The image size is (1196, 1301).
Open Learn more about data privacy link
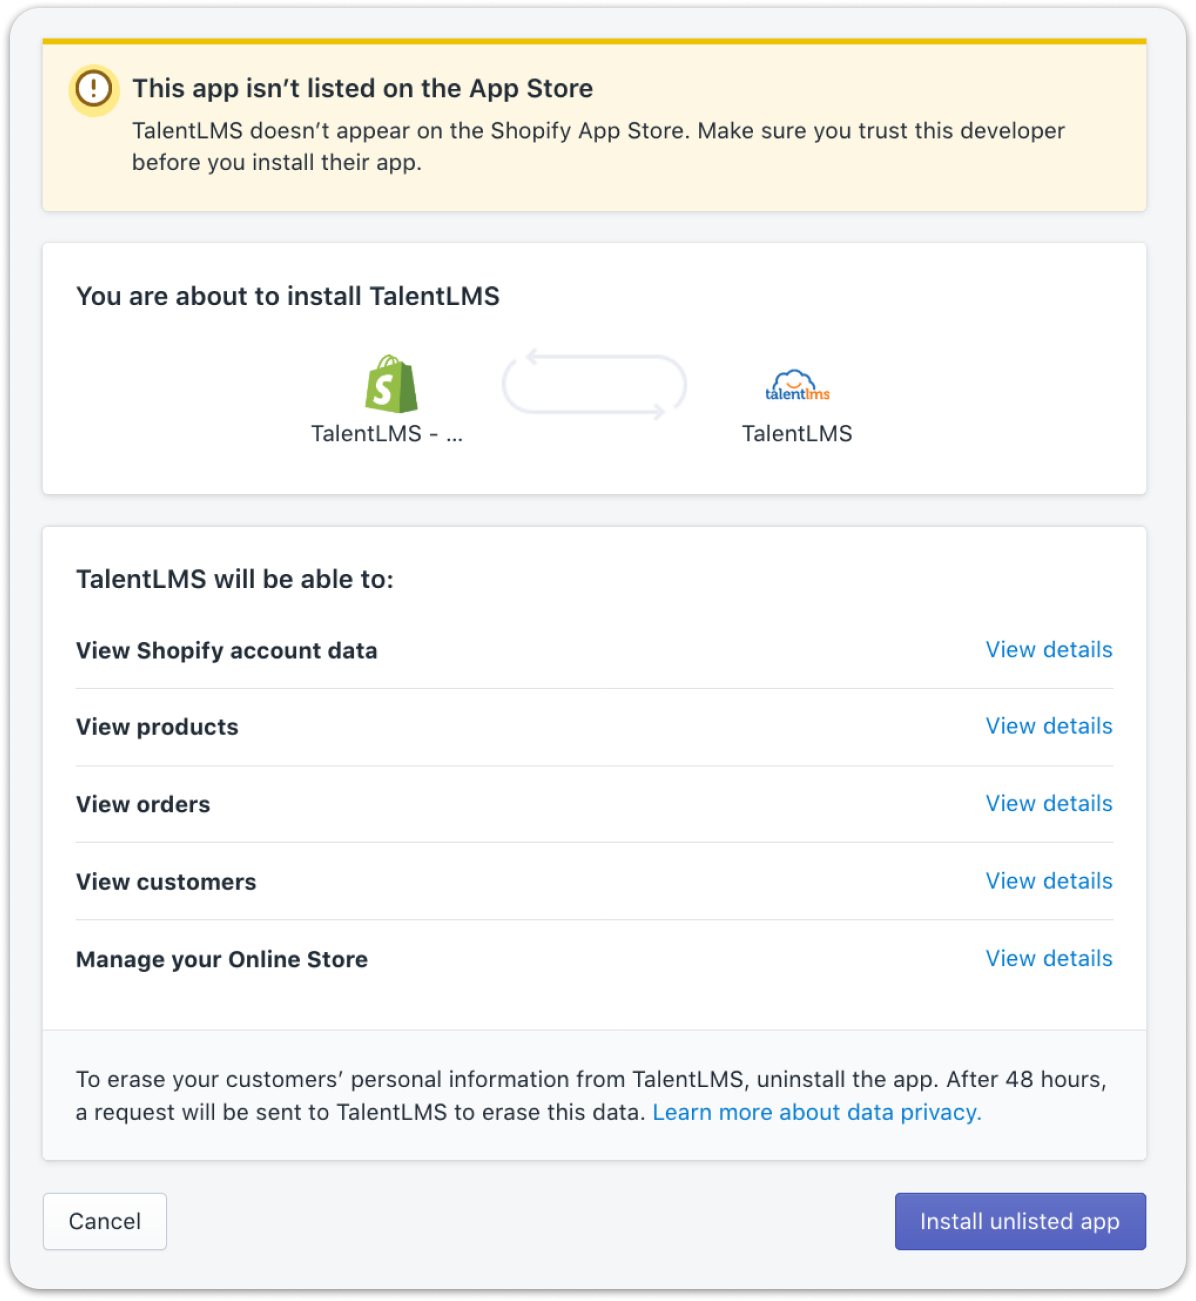click(817, 1112)
